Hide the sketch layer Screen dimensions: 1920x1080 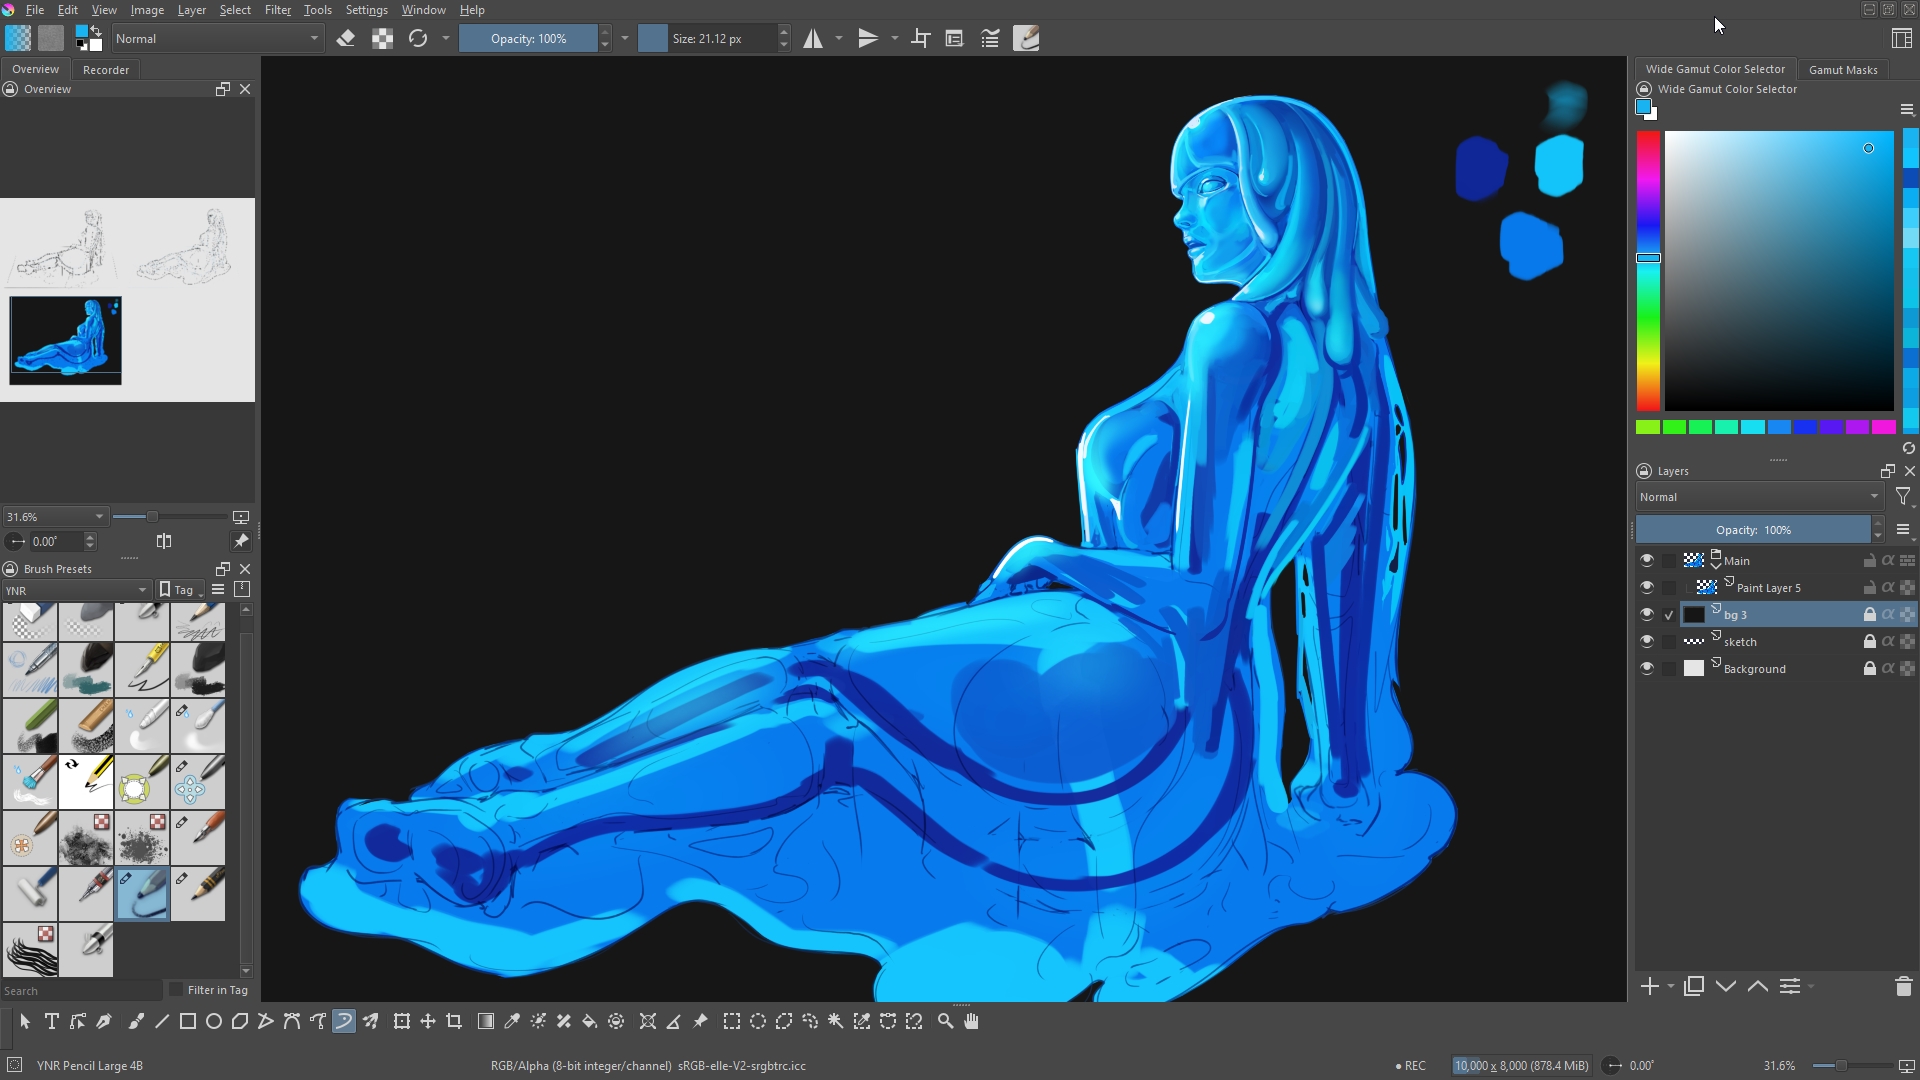point(1647,642)
